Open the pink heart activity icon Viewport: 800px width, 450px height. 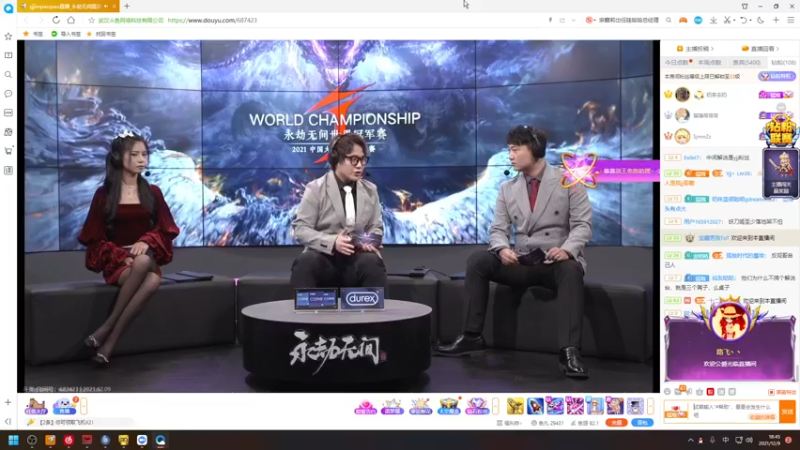pos(365,407)
